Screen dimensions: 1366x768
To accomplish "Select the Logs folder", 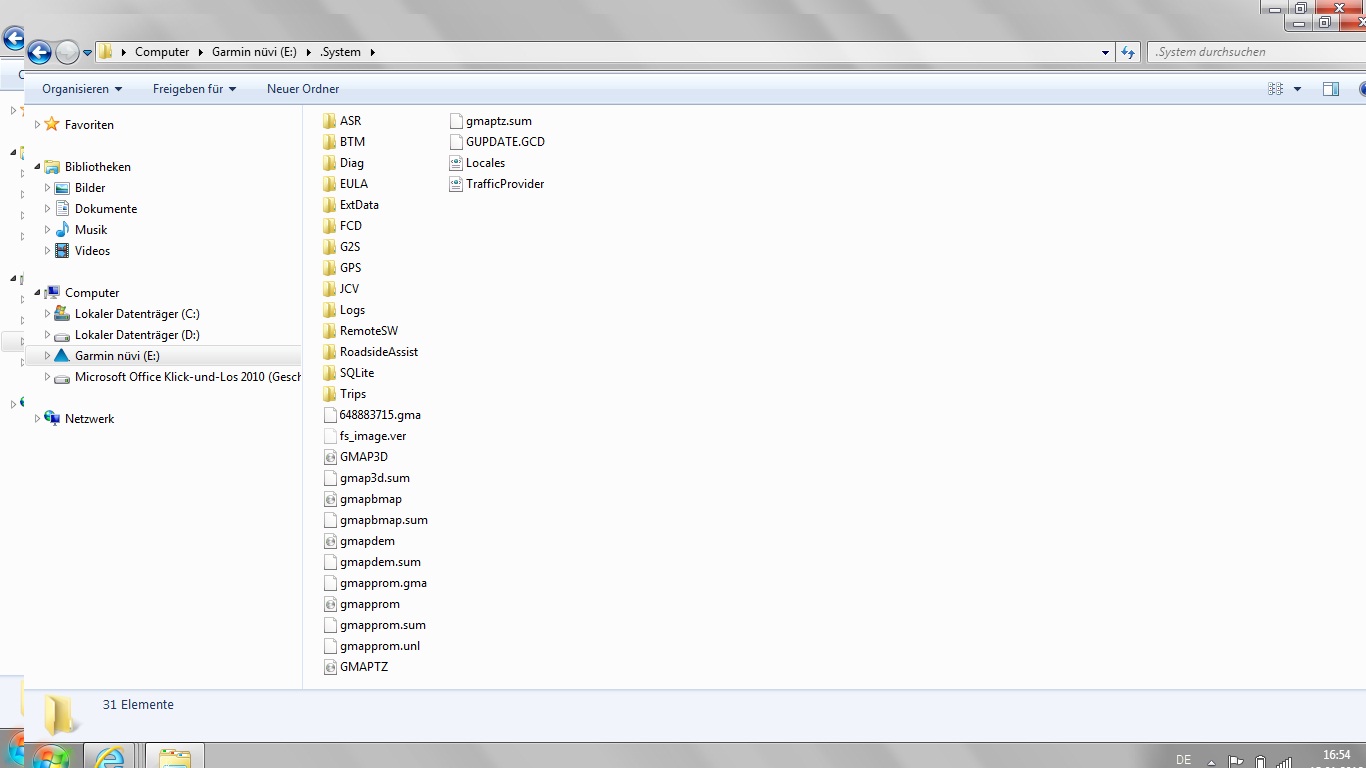I will [x=345, y=310].
